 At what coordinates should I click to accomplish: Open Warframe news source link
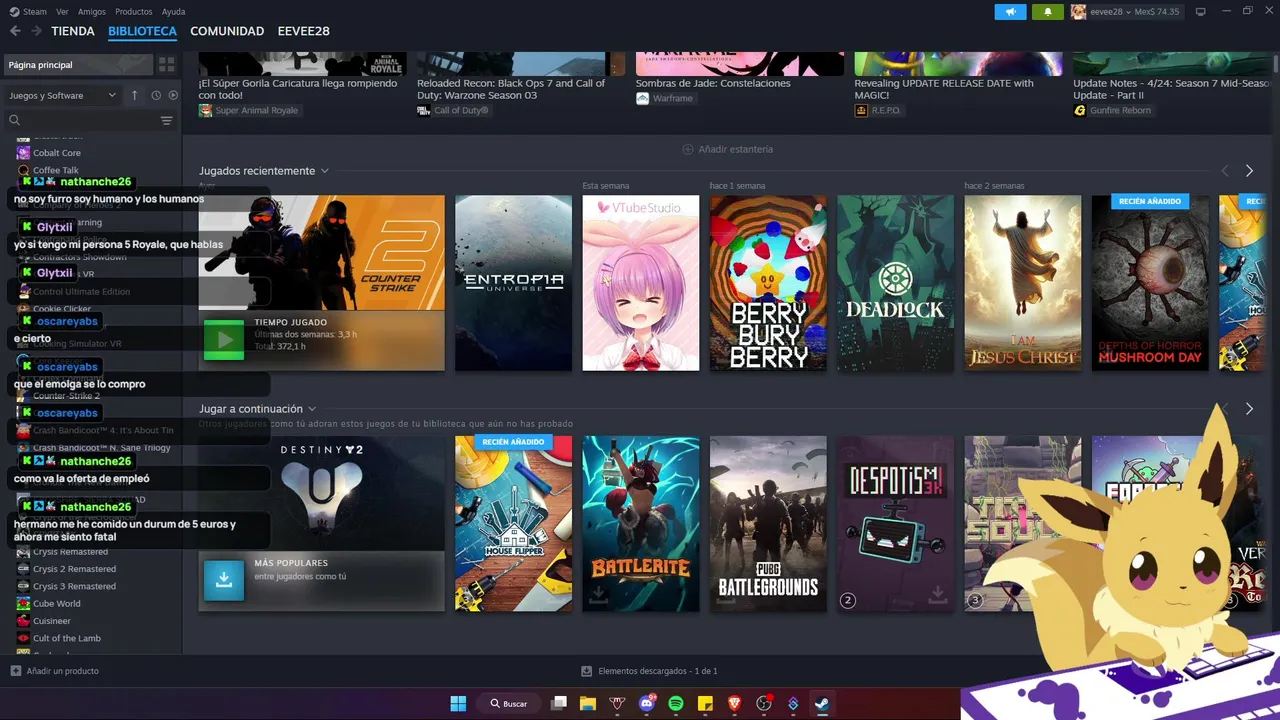[665, 98]
